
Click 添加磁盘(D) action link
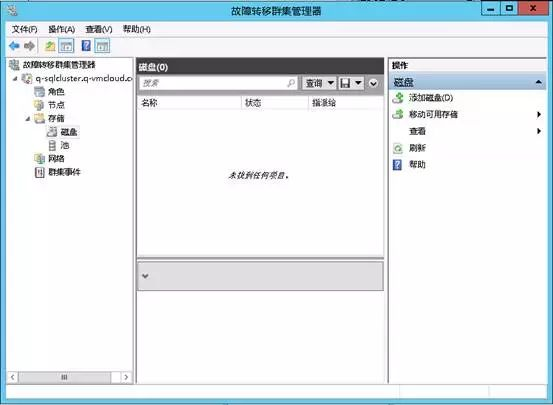[431, 98]
